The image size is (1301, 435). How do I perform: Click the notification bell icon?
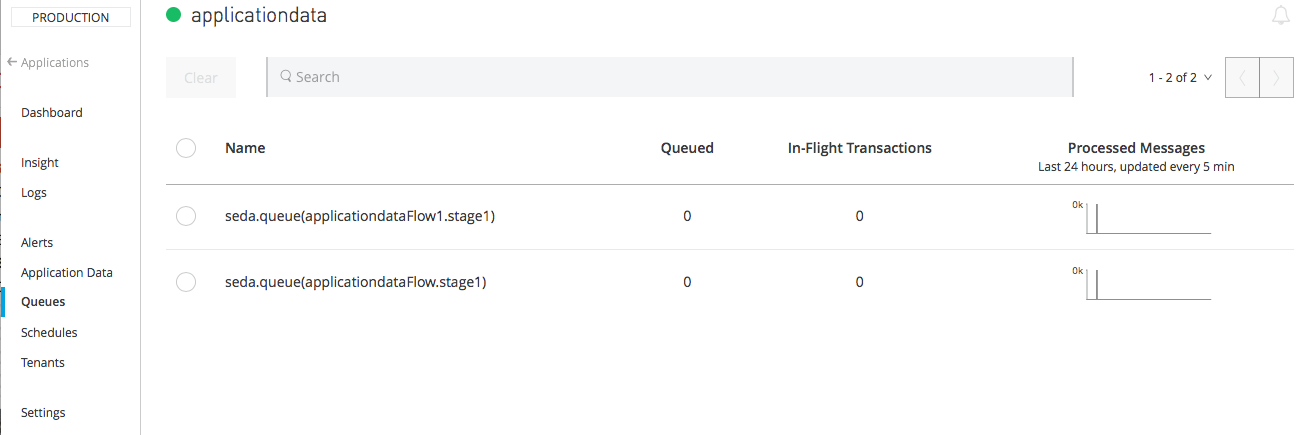point(1280,15)
